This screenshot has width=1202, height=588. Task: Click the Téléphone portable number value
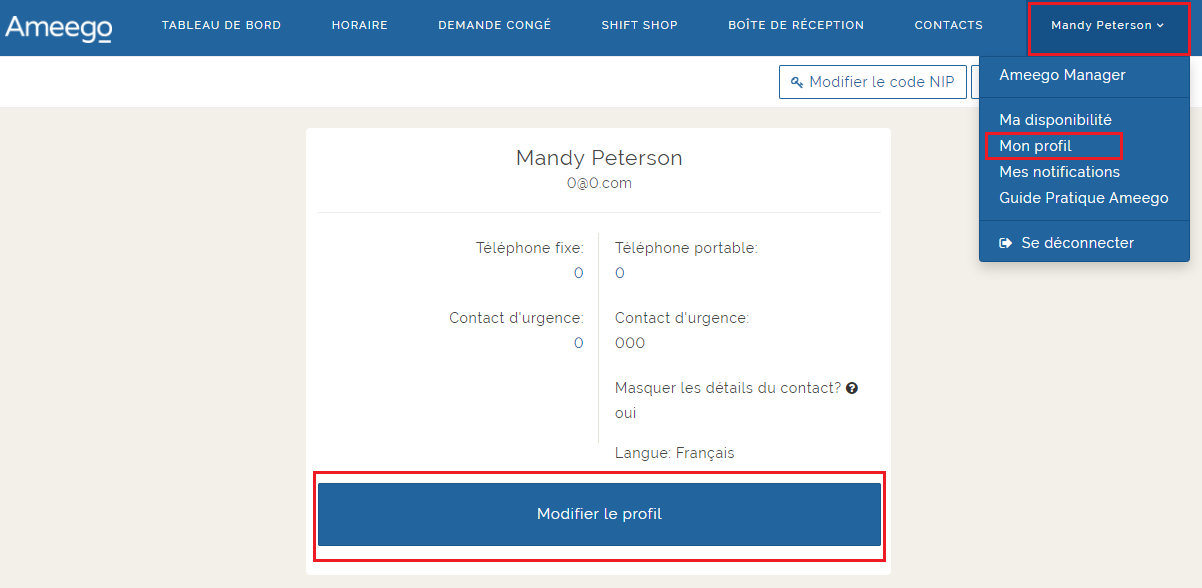pos(620,273)
